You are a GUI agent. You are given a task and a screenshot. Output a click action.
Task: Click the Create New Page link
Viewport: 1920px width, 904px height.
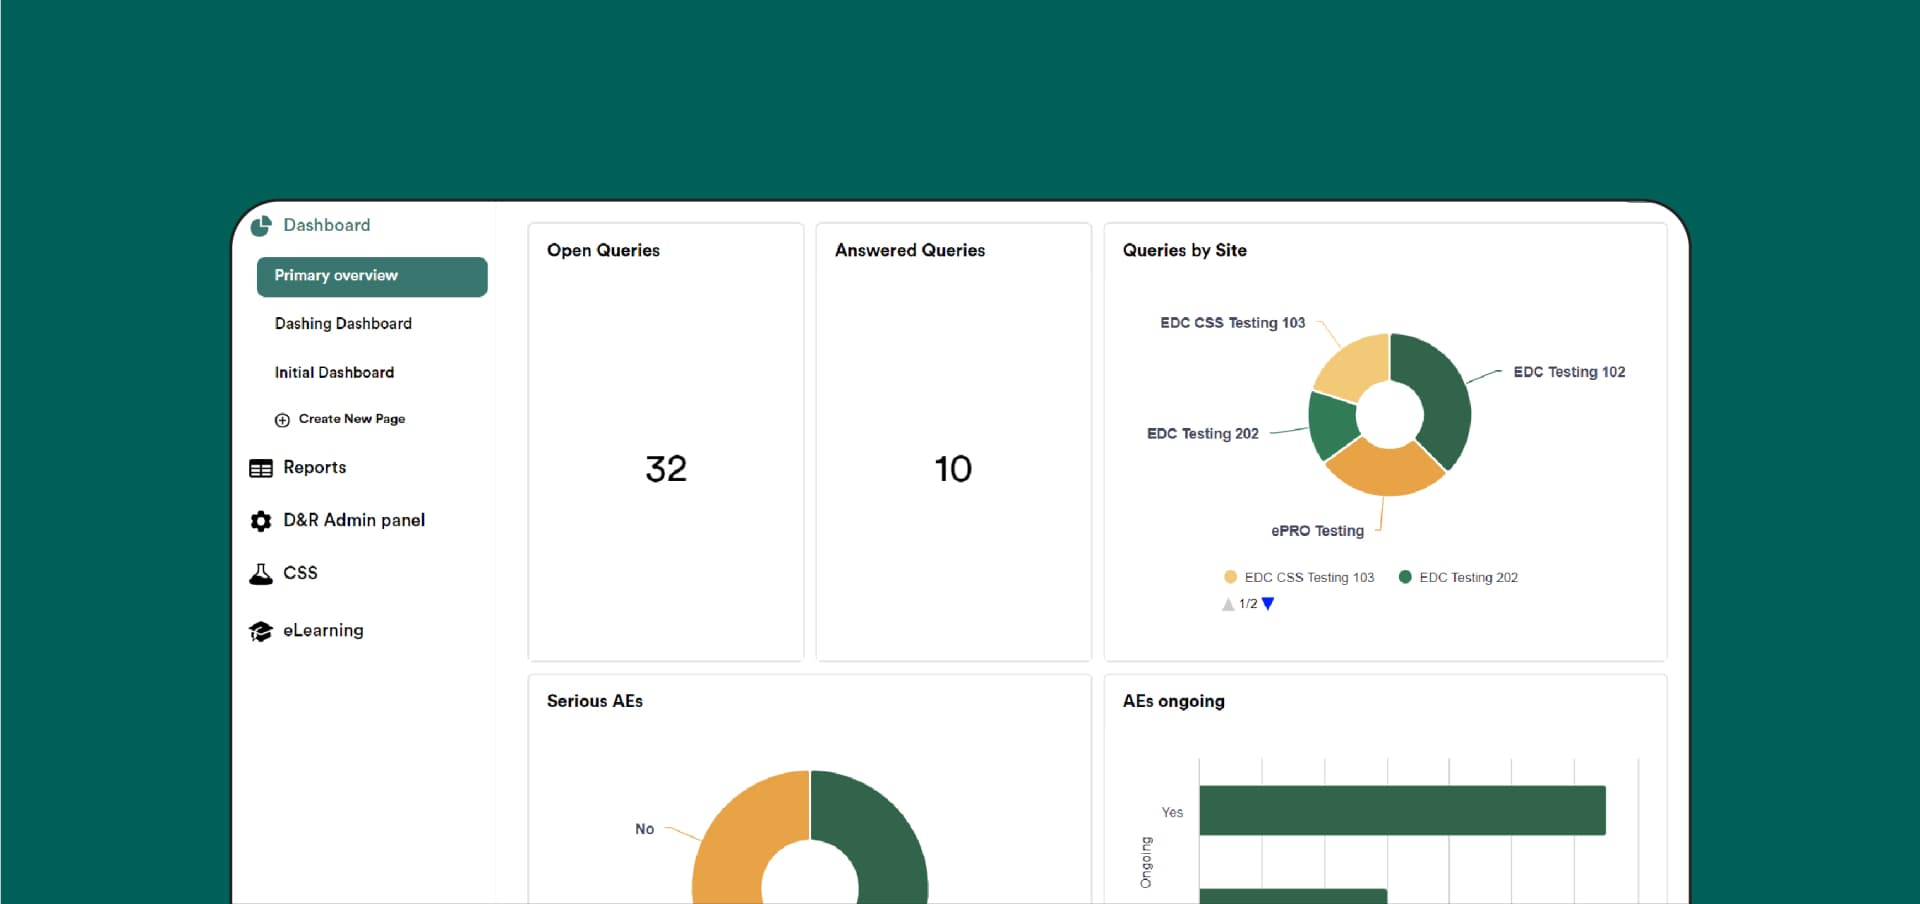pos(352,419)
